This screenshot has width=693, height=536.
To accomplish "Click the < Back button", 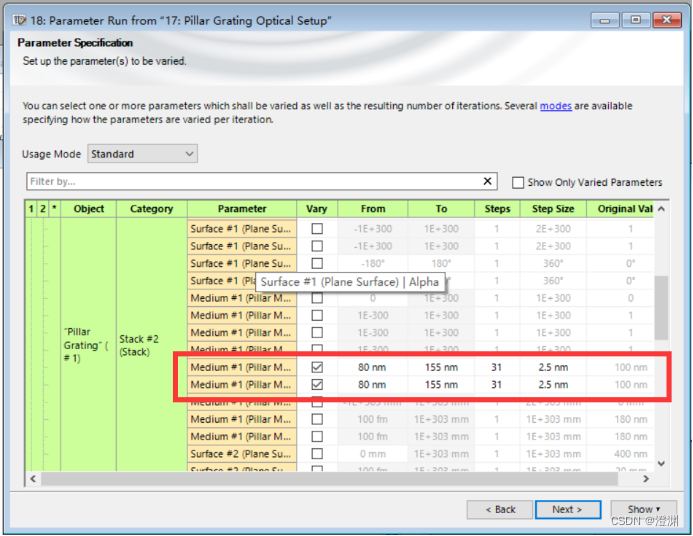I will click(x=500, y=509).
